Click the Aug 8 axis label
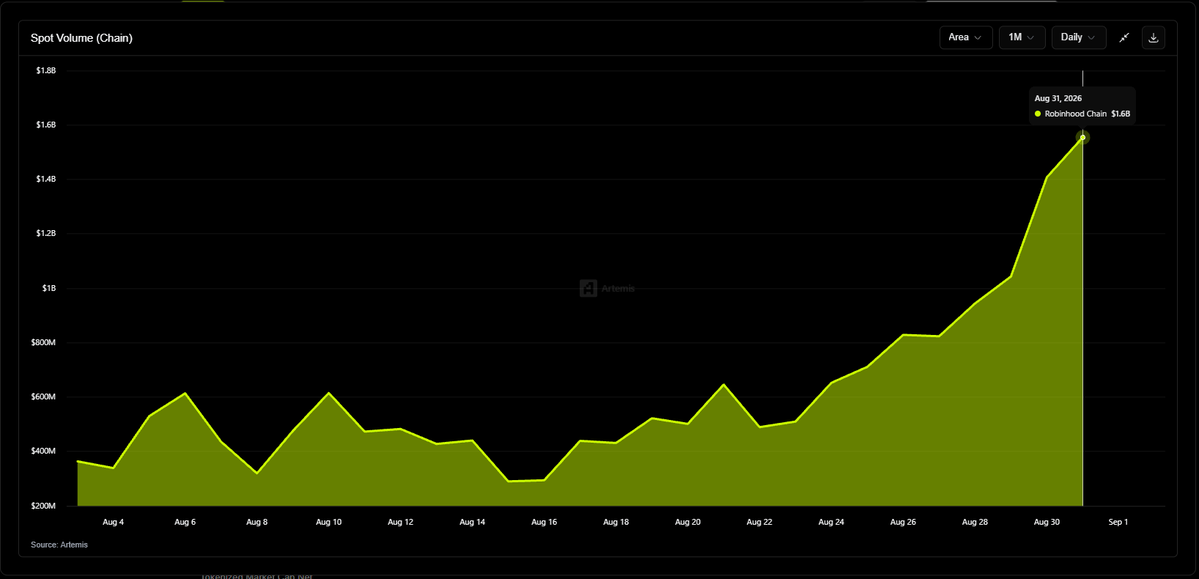 coord(257,522)
